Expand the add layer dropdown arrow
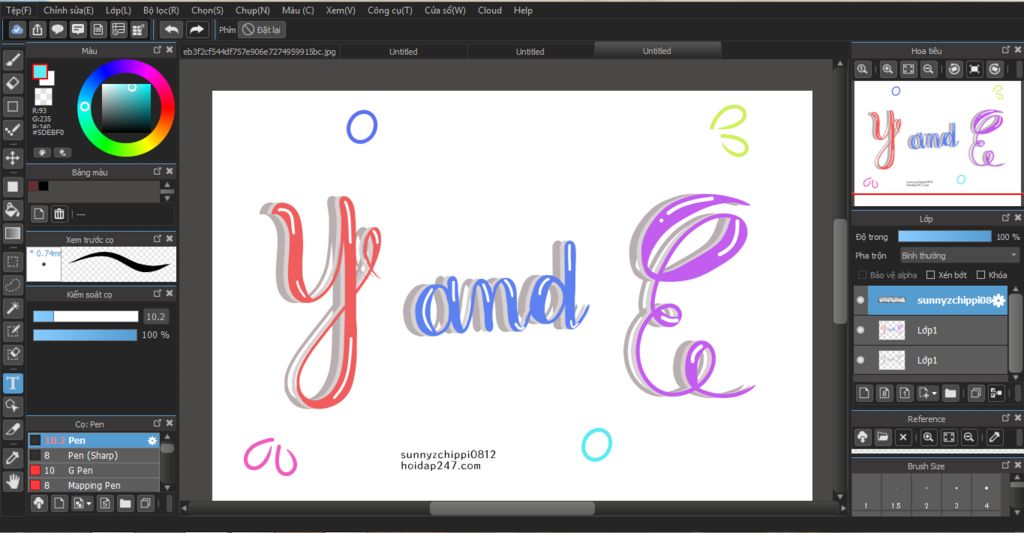This screenshot has height=533, width=1024. tap(935, 393)
